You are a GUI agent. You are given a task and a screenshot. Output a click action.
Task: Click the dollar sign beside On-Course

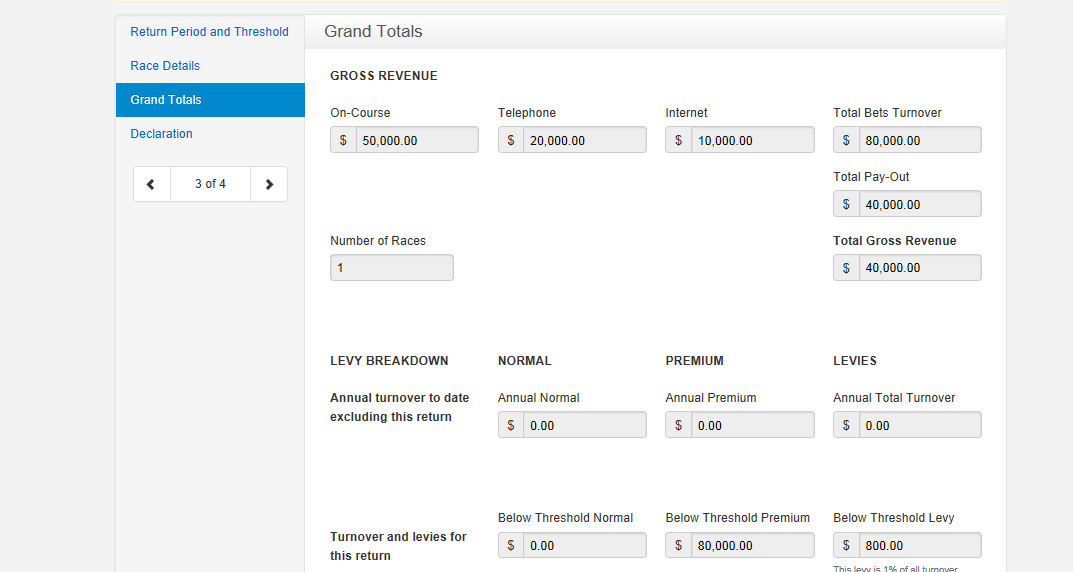pos(344,140)
